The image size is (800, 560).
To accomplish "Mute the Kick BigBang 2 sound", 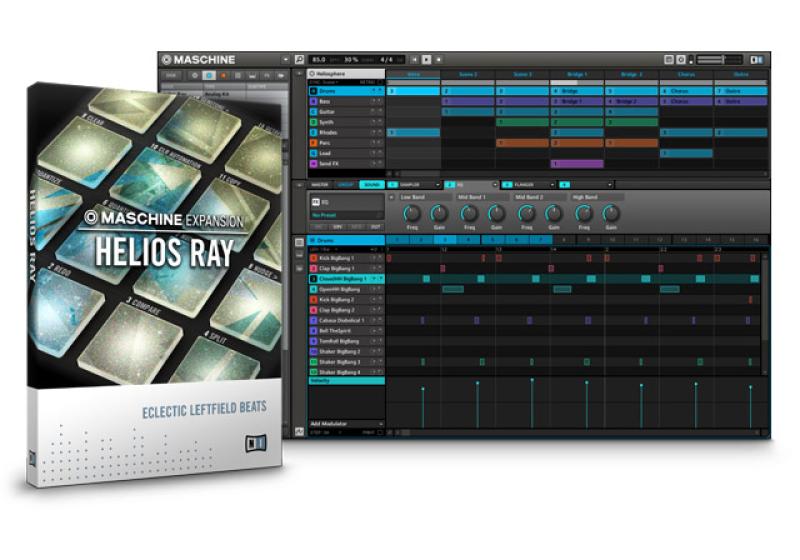I will pos(373,300).
